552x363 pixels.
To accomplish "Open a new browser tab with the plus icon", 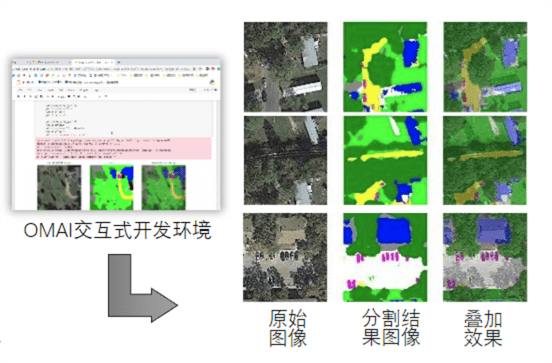I will [119, 62].
